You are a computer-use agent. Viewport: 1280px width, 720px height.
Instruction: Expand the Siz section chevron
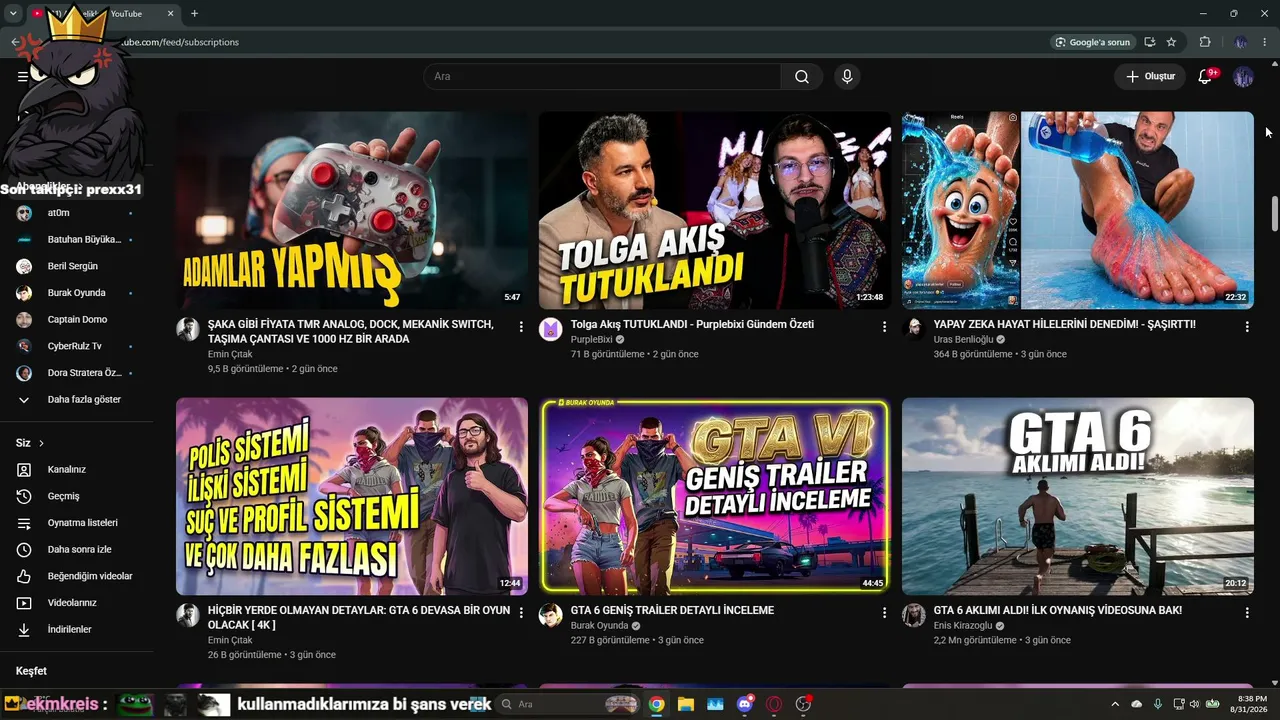pyautogui.click(x=41, y=443)
